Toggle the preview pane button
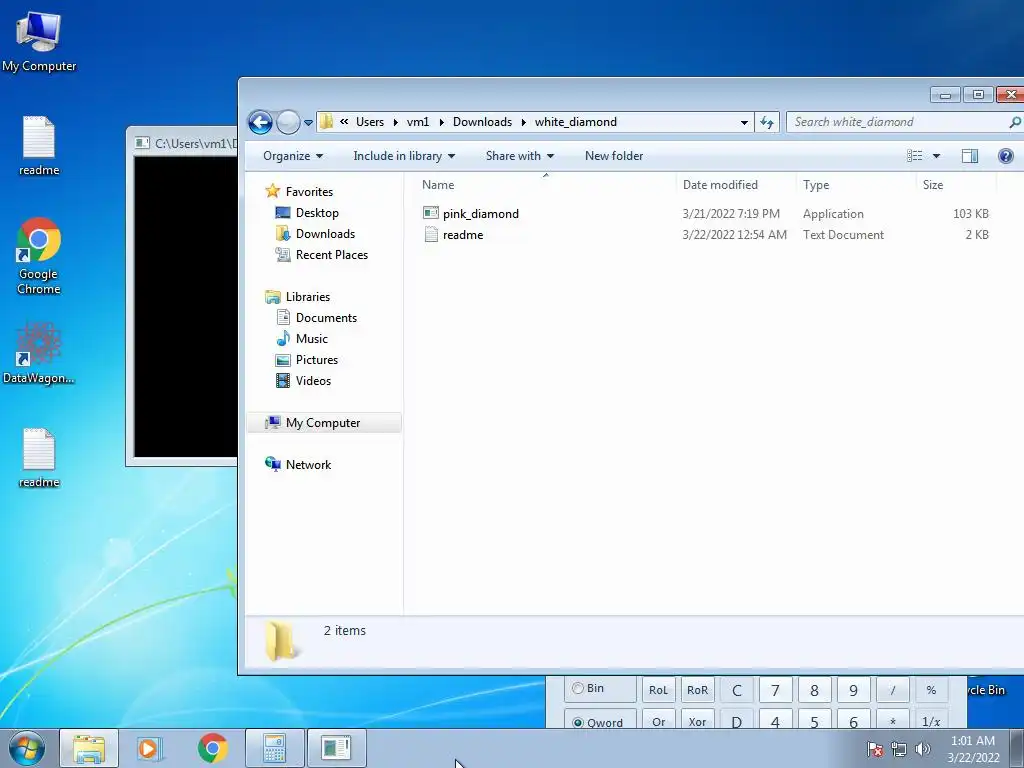The height and width of the screenshot is (768, 1024). pos(970,155)
